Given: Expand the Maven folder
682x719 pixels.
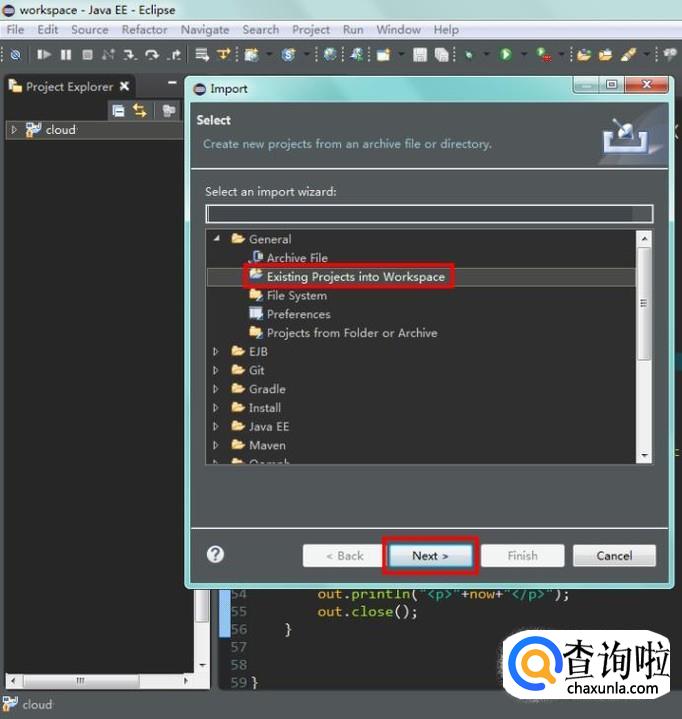Looking at the screenshot, I should pyautogui.click(x=216, y=445).
